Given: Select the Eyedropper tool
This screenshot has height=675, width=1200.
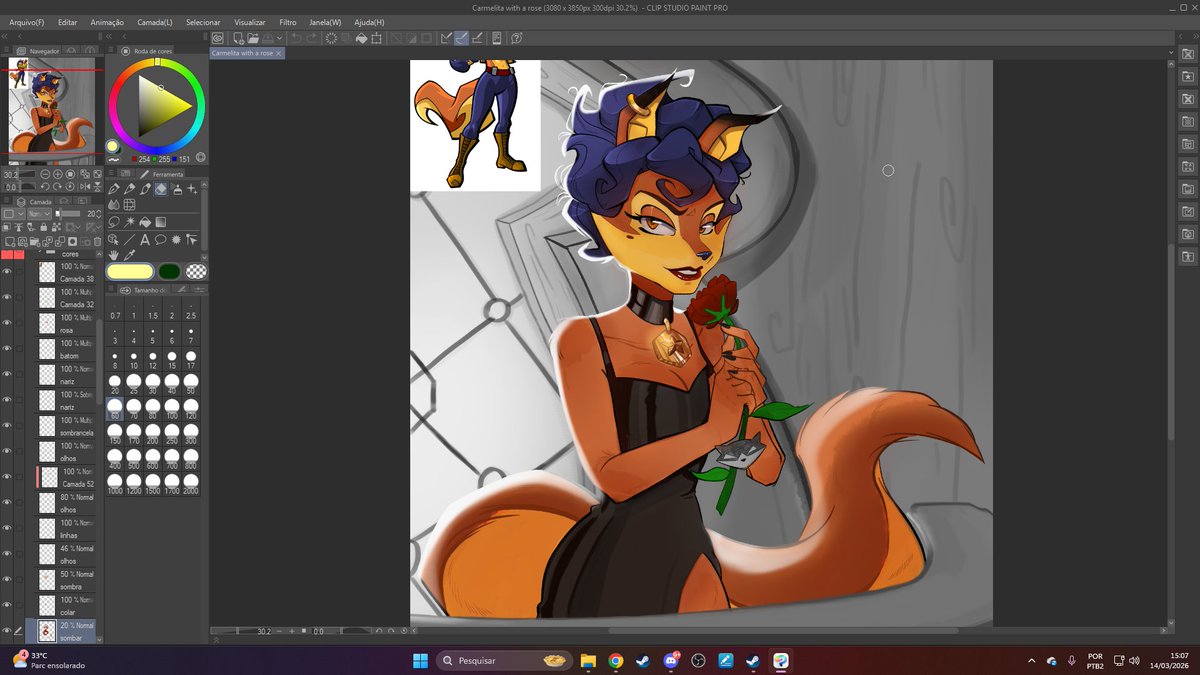Looking at the screenshot, I should tap(129, 255).
